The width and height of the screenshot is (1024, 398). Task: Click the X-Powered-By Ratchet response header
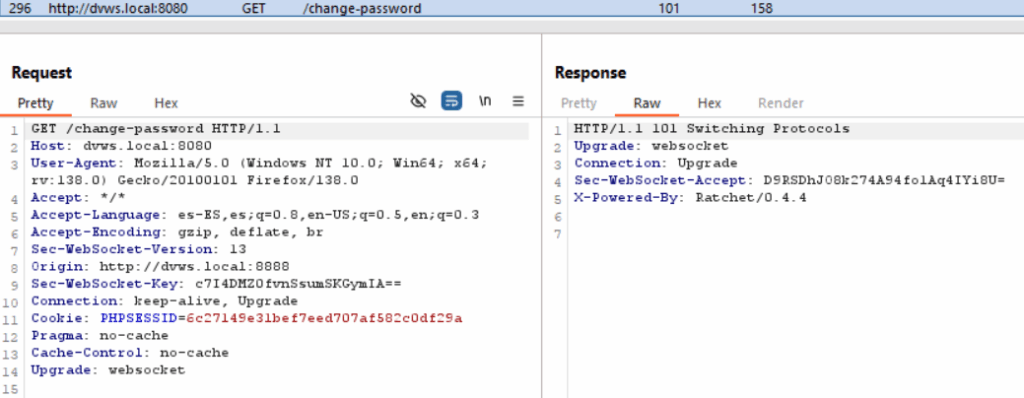[690, 197]
